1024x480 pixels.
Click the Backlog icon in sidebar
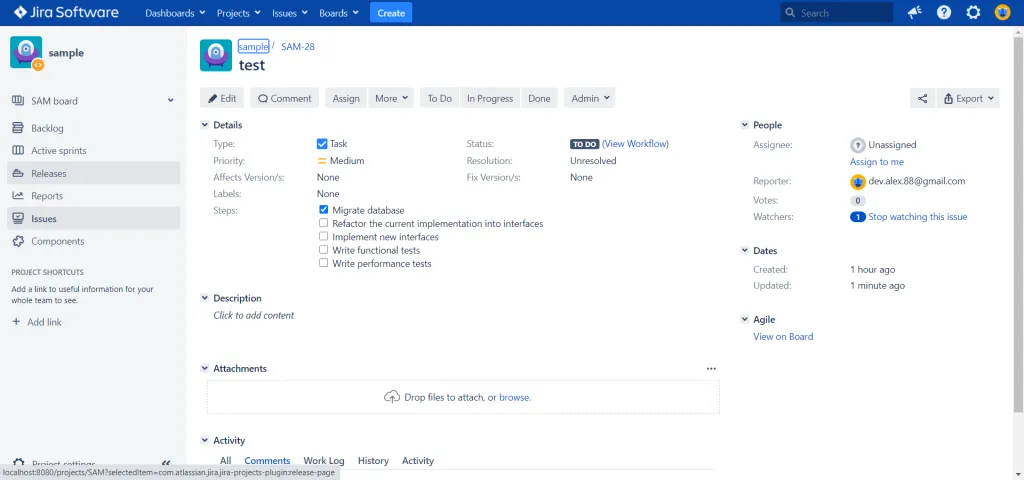pyautogui.click(x=18, y=128)
